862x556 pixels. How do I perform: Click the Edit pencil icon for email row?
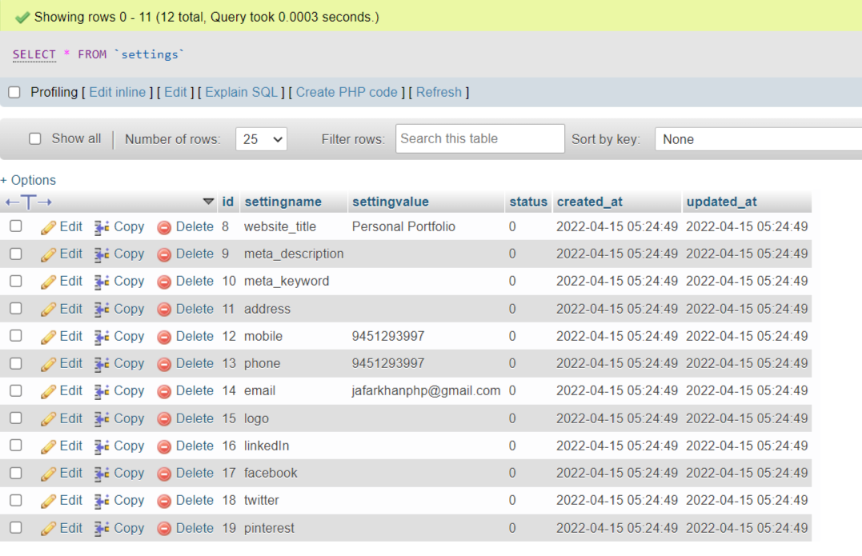point(48,391)
